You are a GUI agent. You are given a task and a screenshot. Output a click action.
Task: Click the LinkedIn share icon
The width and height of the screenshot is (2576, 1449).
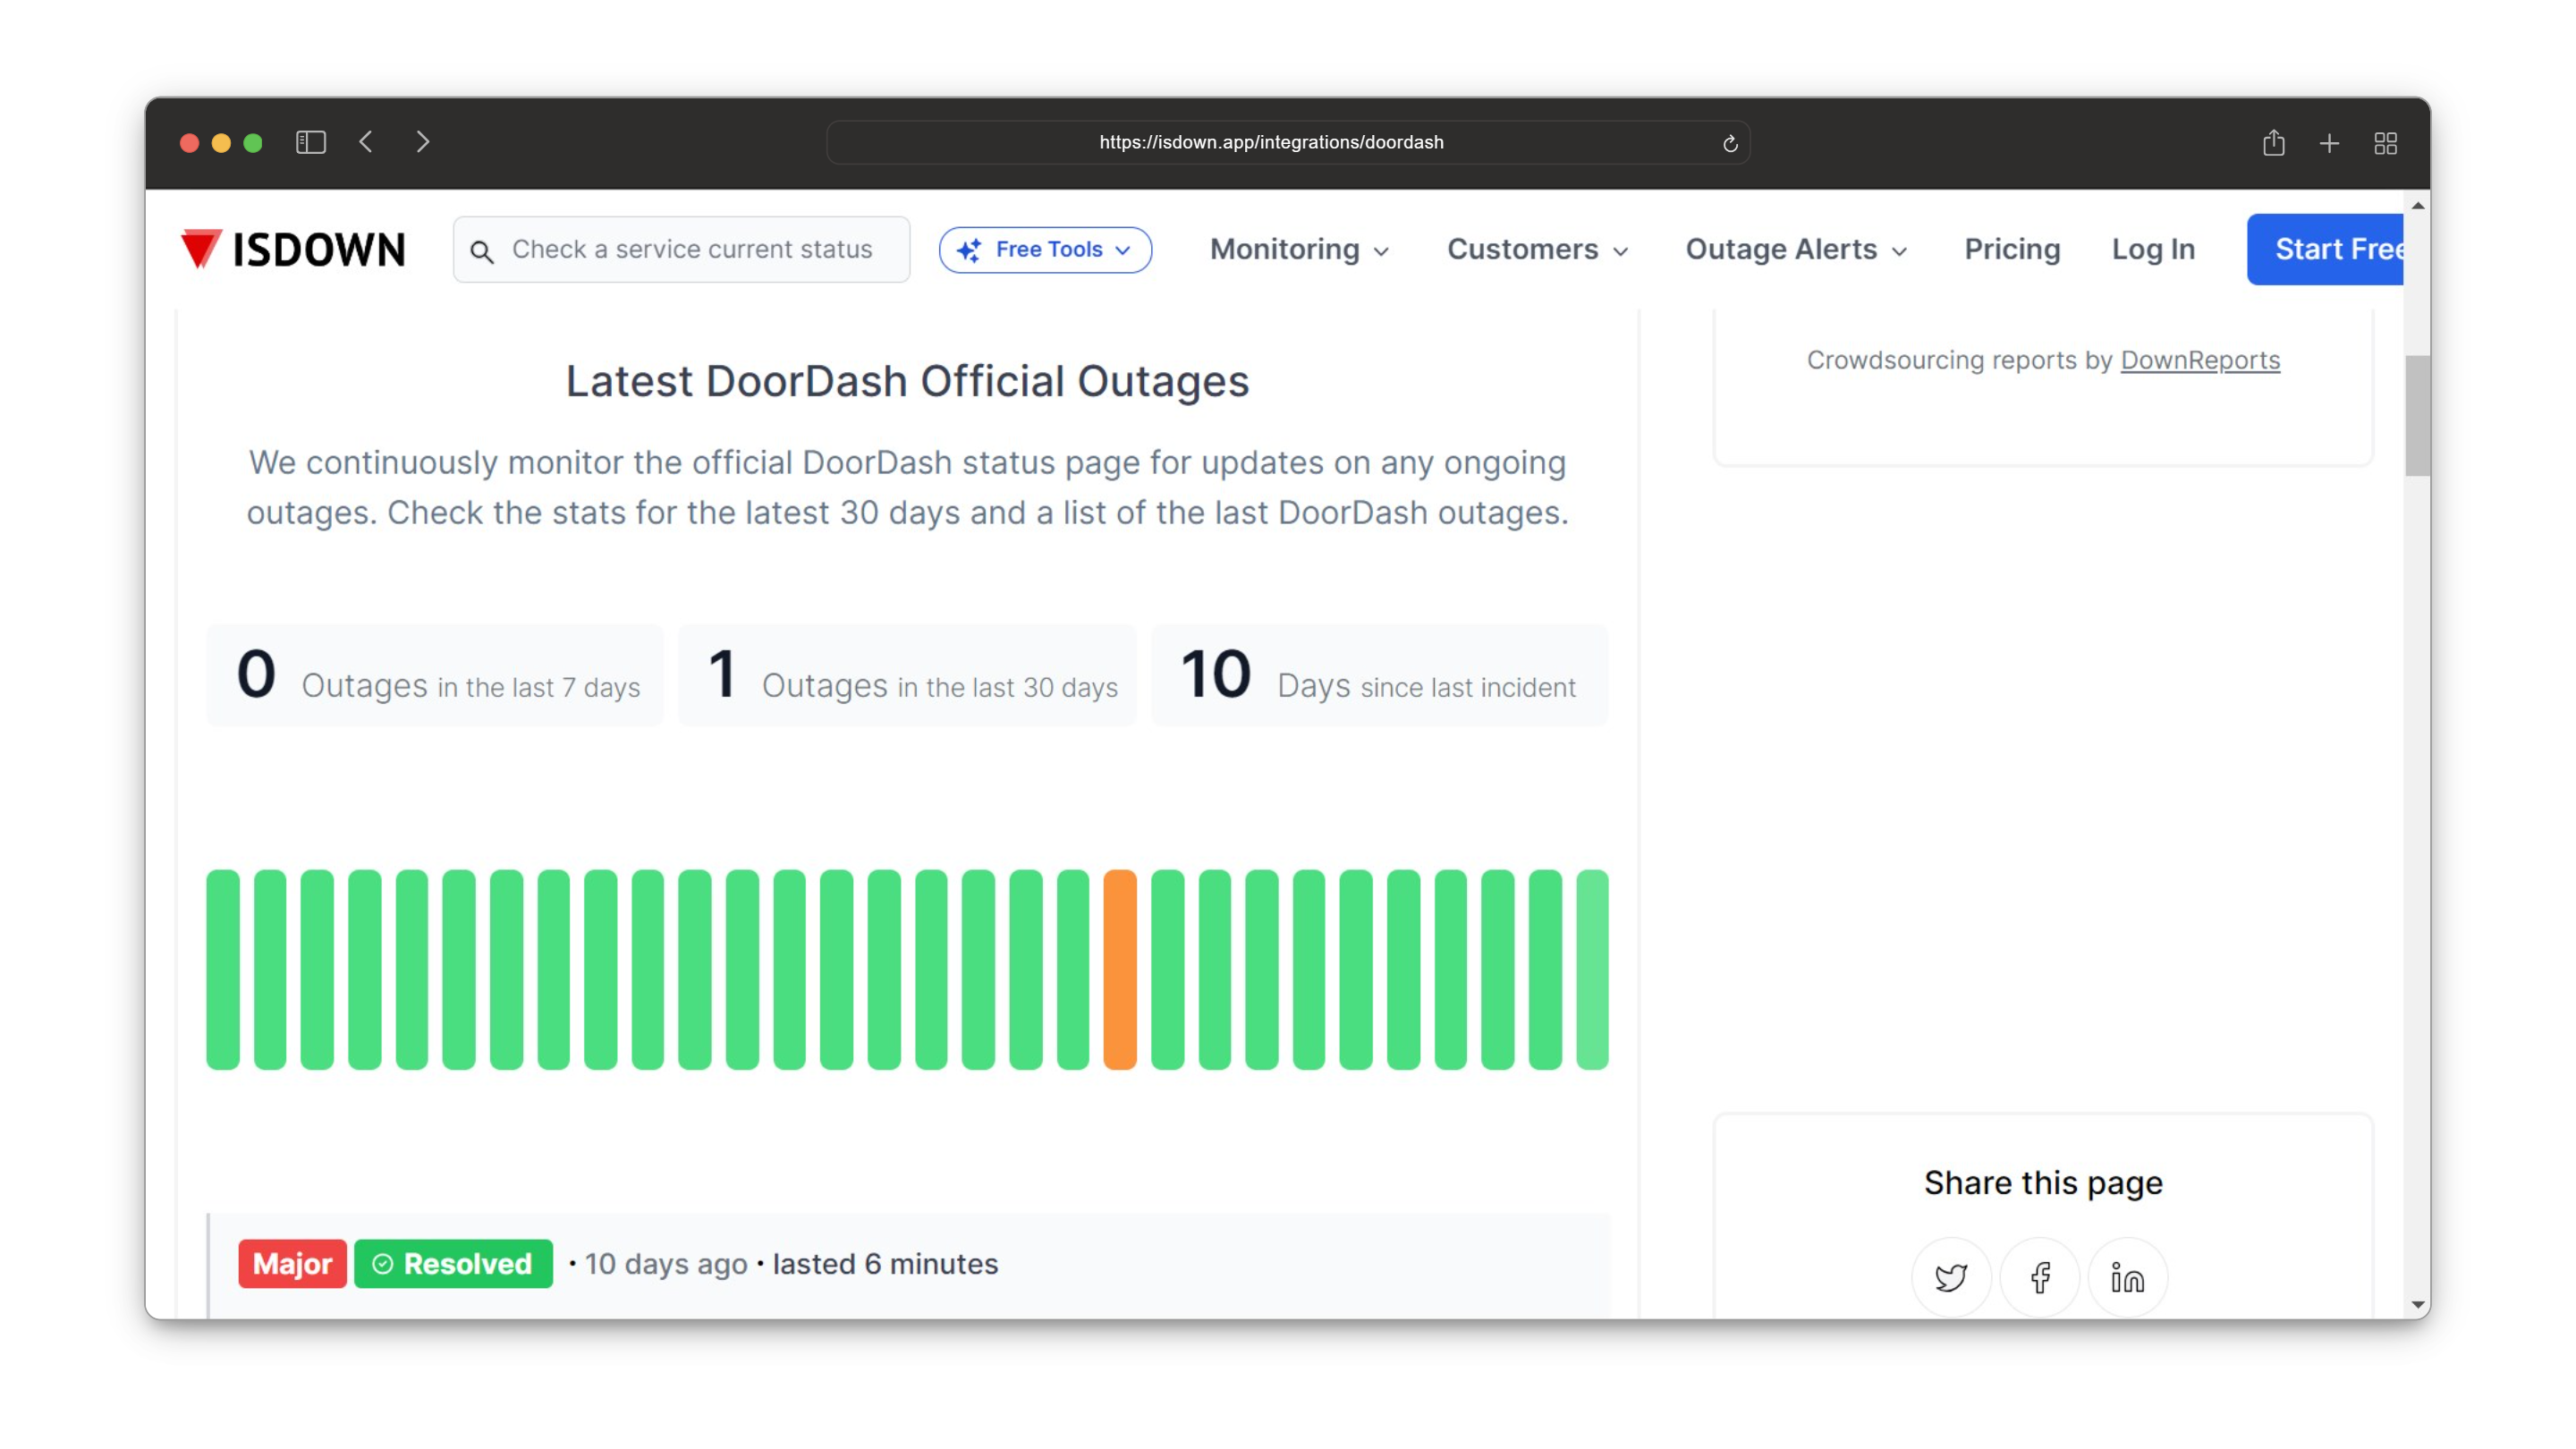(2127, 1277)
